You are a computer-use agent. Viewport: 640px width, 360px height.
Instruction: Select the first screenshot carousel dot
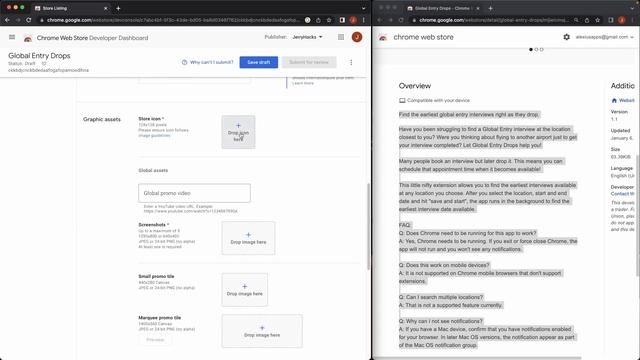click(531, 49)
